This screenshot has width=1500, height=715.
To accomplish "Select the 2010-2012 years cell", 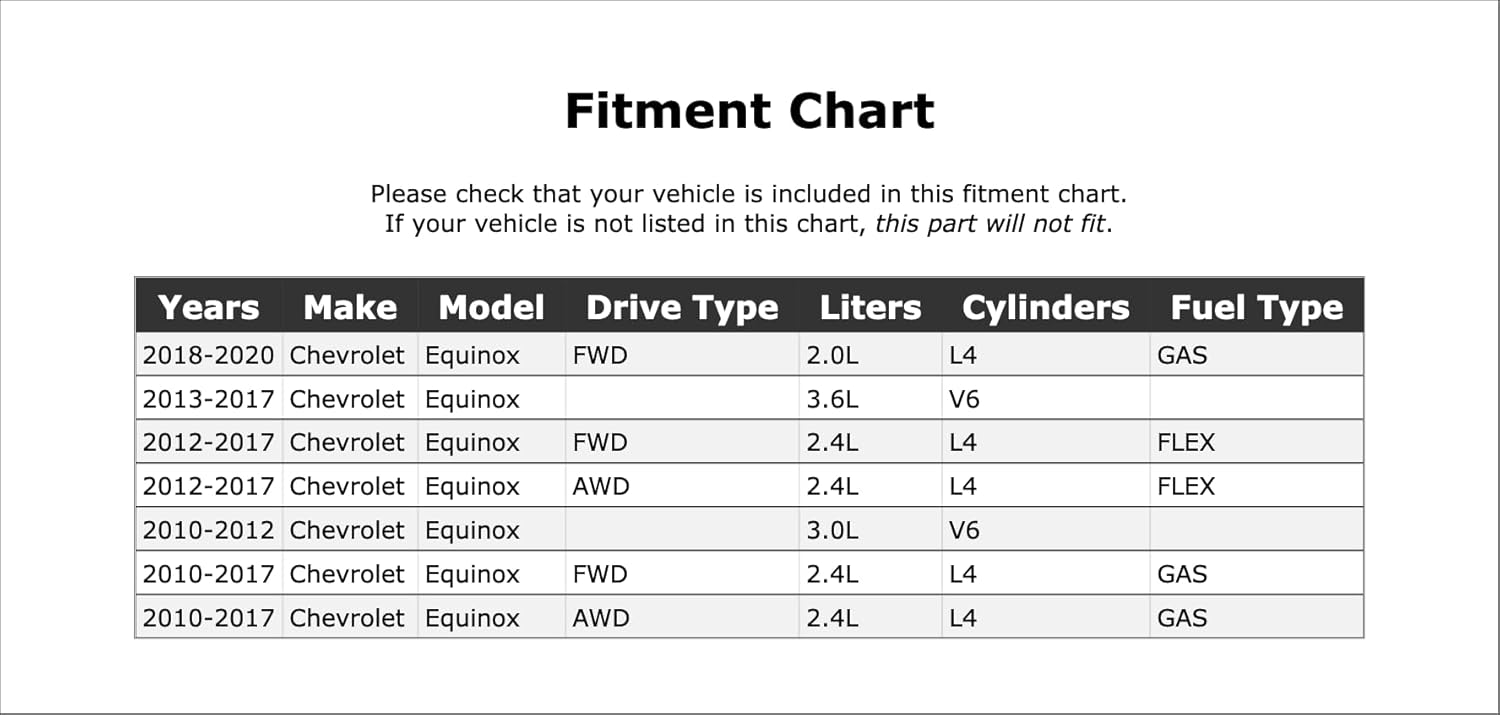I will pos(208,530).
